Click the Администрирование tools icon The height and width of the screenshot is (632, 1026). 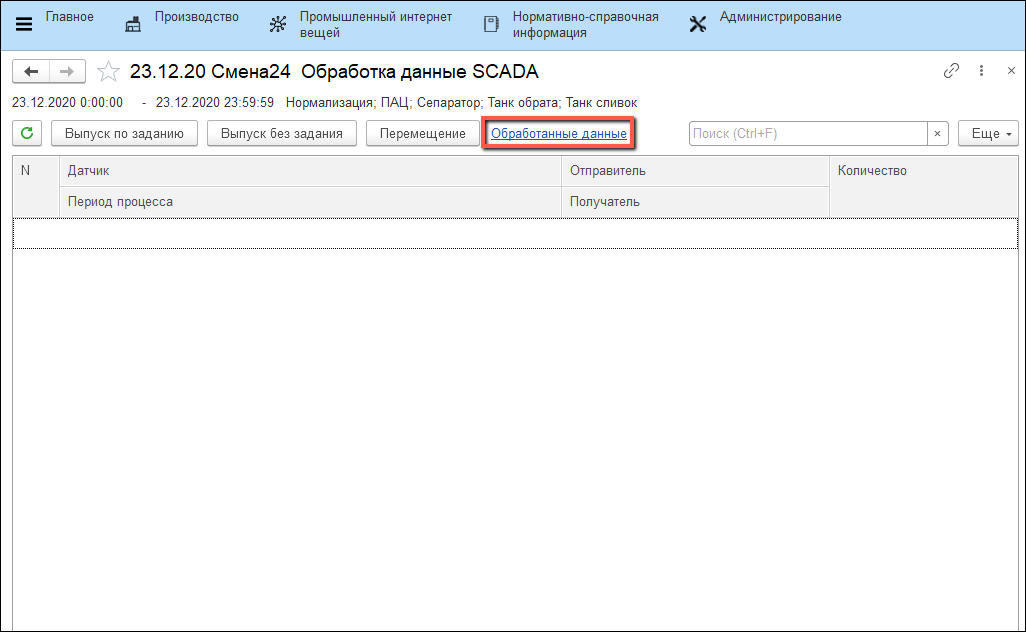pos(698,25)
